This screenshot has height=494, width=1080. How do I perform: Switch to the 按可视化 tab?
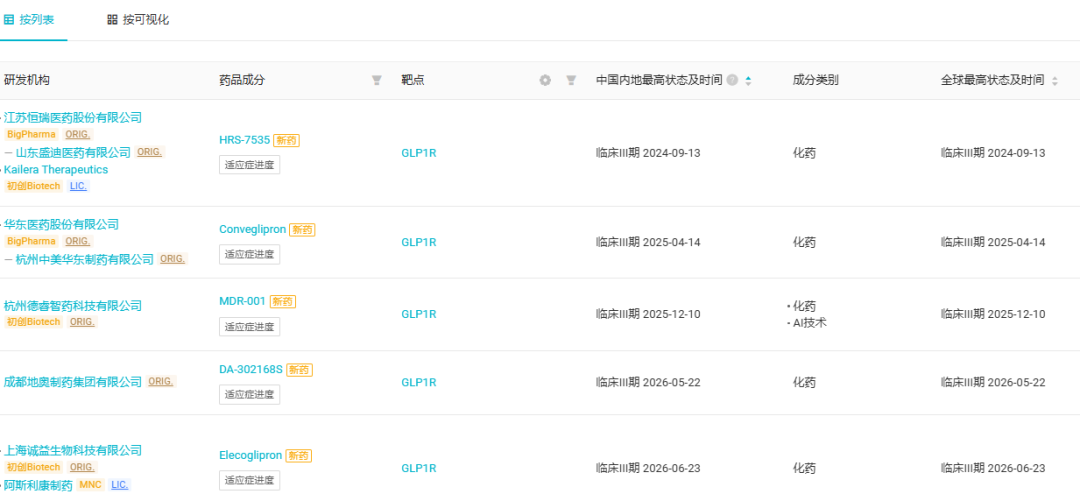[x=138, y=20]
